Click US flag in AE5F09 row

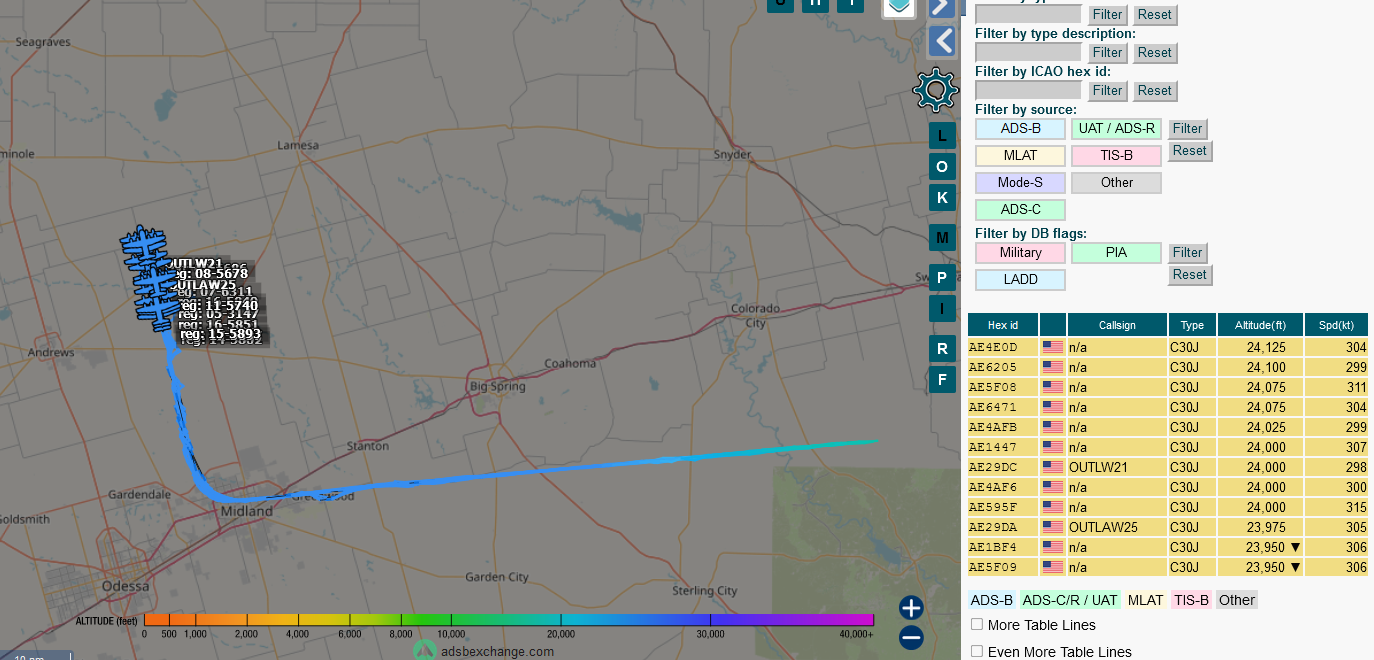click(x=1053, y=567)
